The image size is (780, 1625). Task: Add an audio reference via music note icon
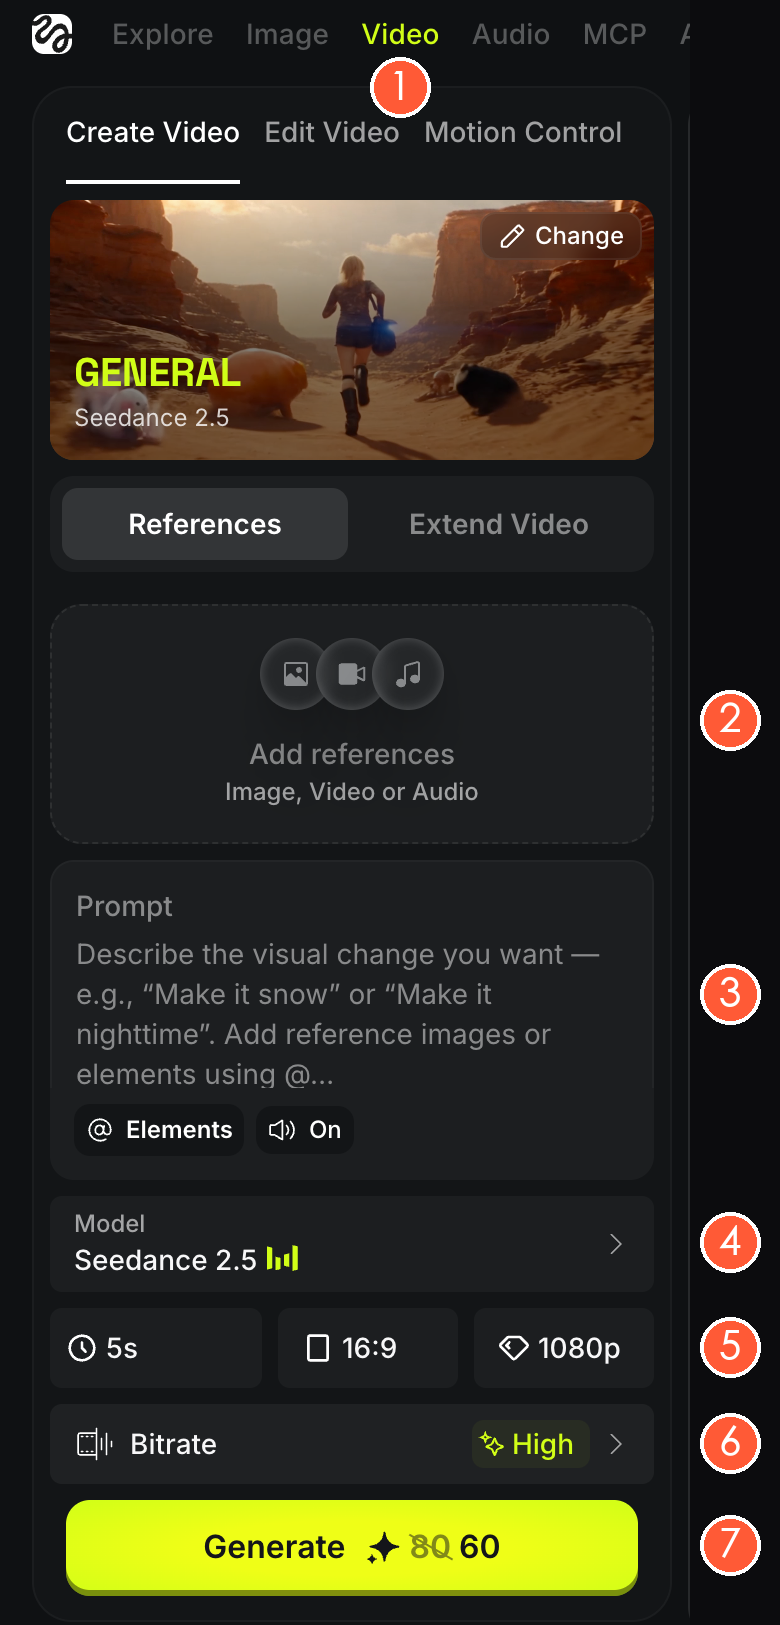pyautogui.click(x=408, y=674)
